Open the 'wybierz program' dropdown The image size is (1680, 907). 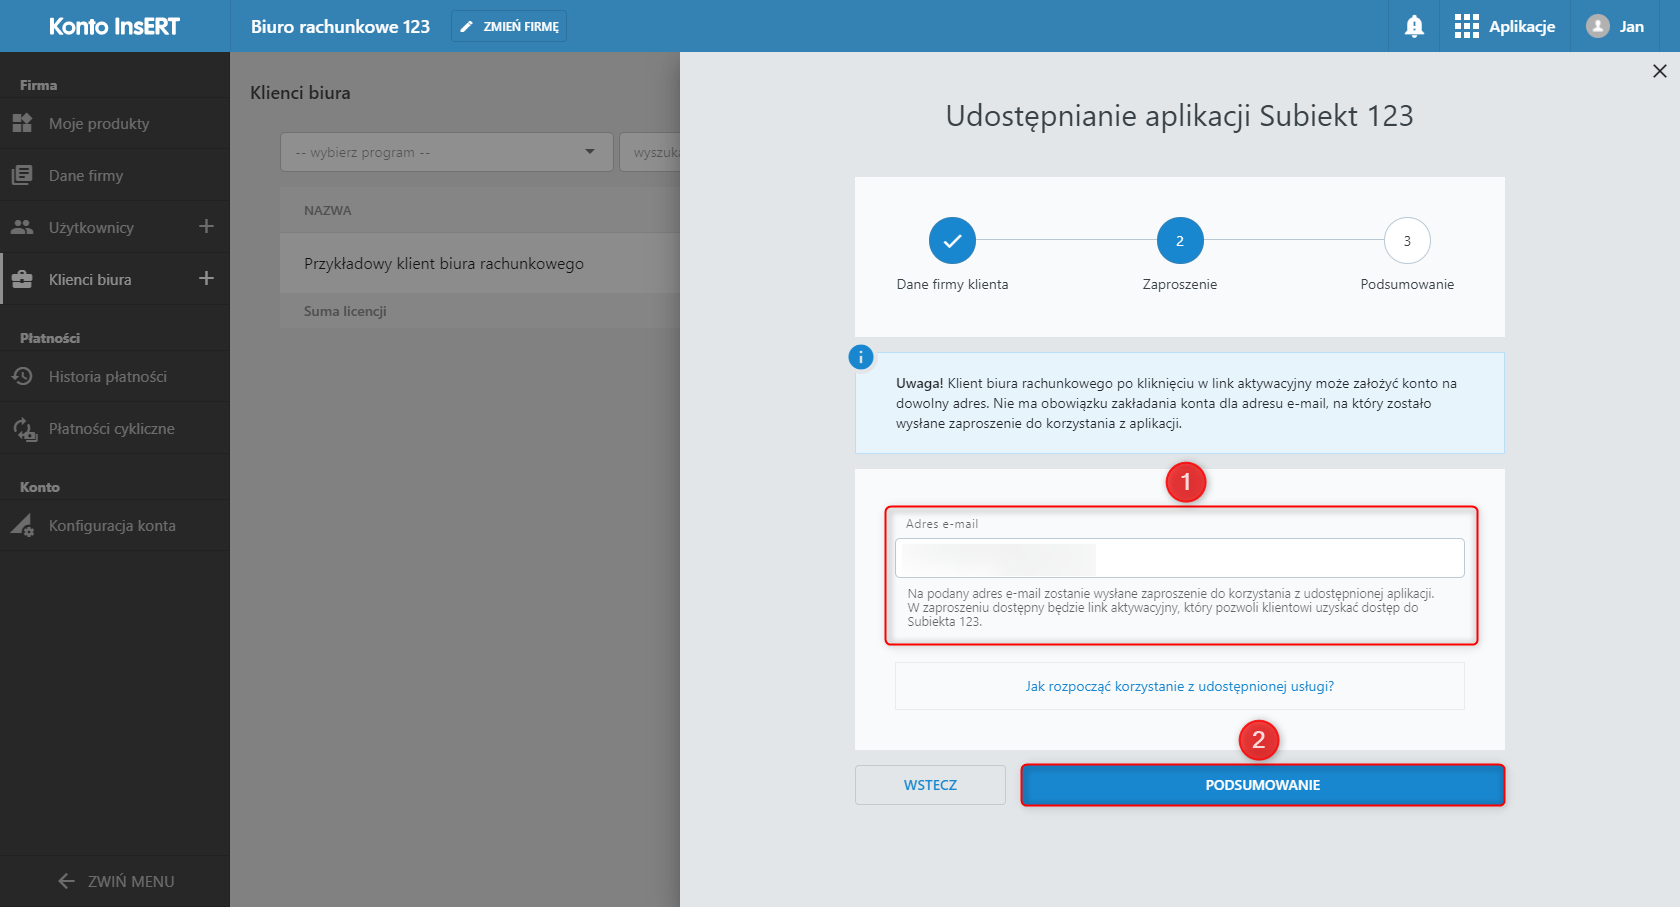[x=446, y=152]
